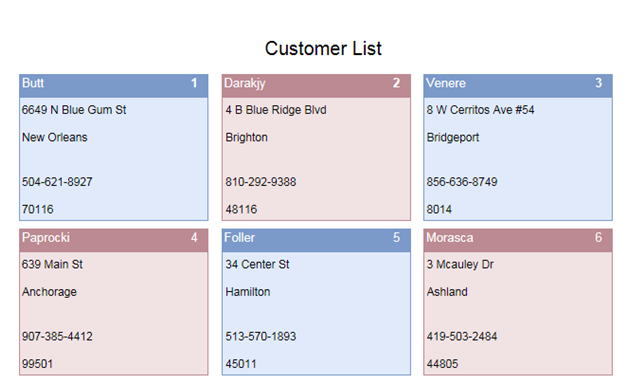
Task: Select the Brighton city field
Action: [x=246, y=137]
